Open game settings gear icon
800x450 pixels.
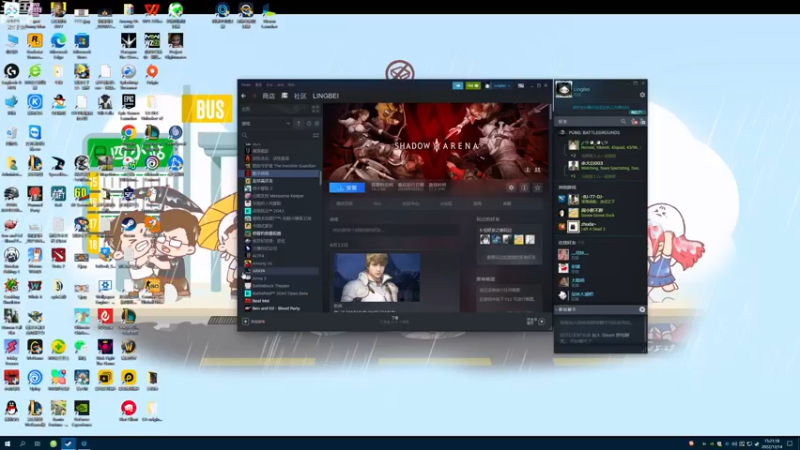tap(511, 188)
